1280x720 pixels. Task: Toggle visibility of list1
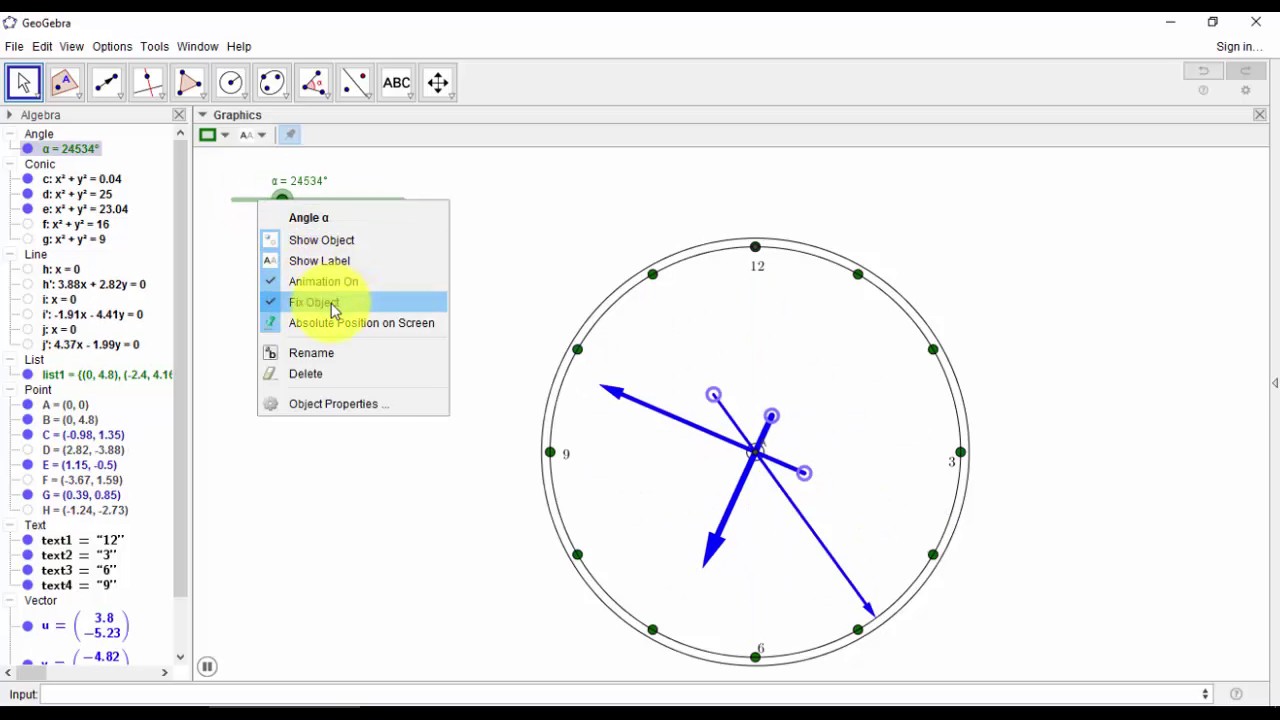pos(28,375)
